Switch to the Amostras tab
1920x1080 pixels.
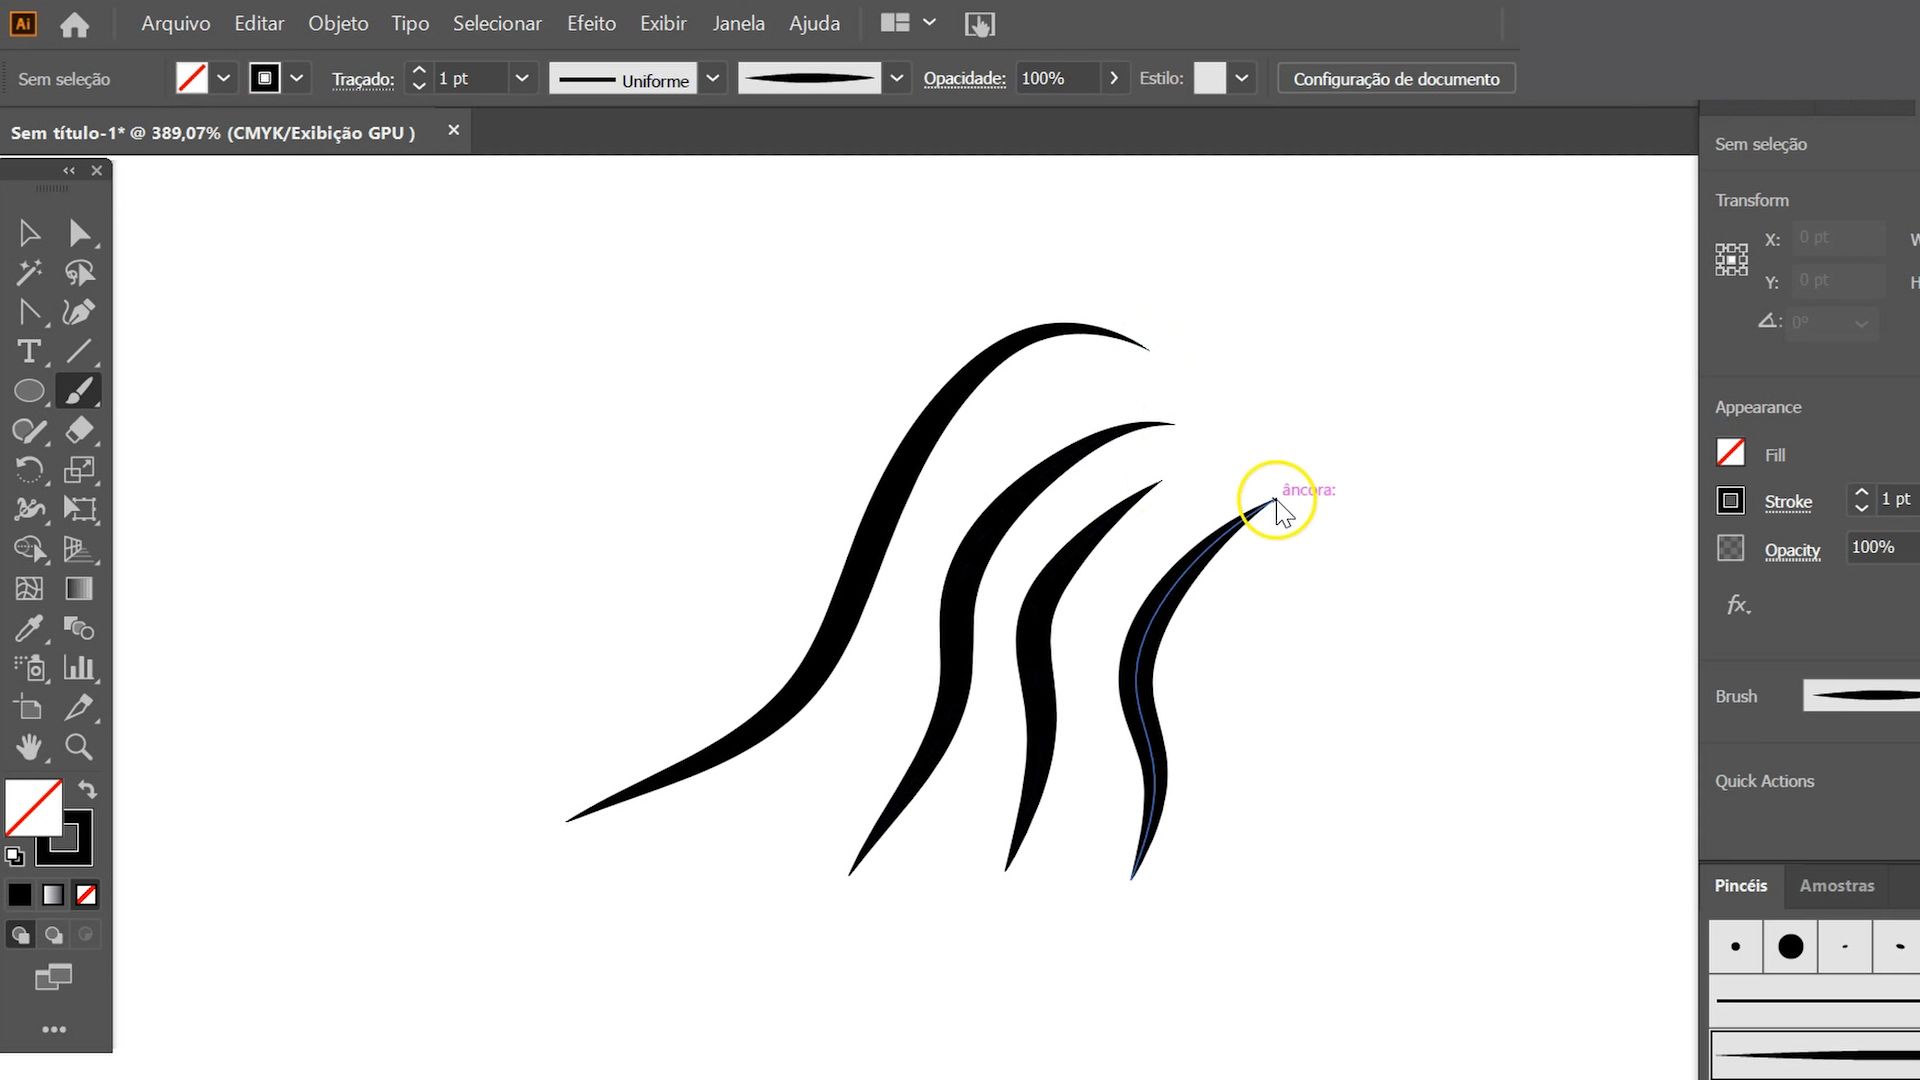[1836, 885]
